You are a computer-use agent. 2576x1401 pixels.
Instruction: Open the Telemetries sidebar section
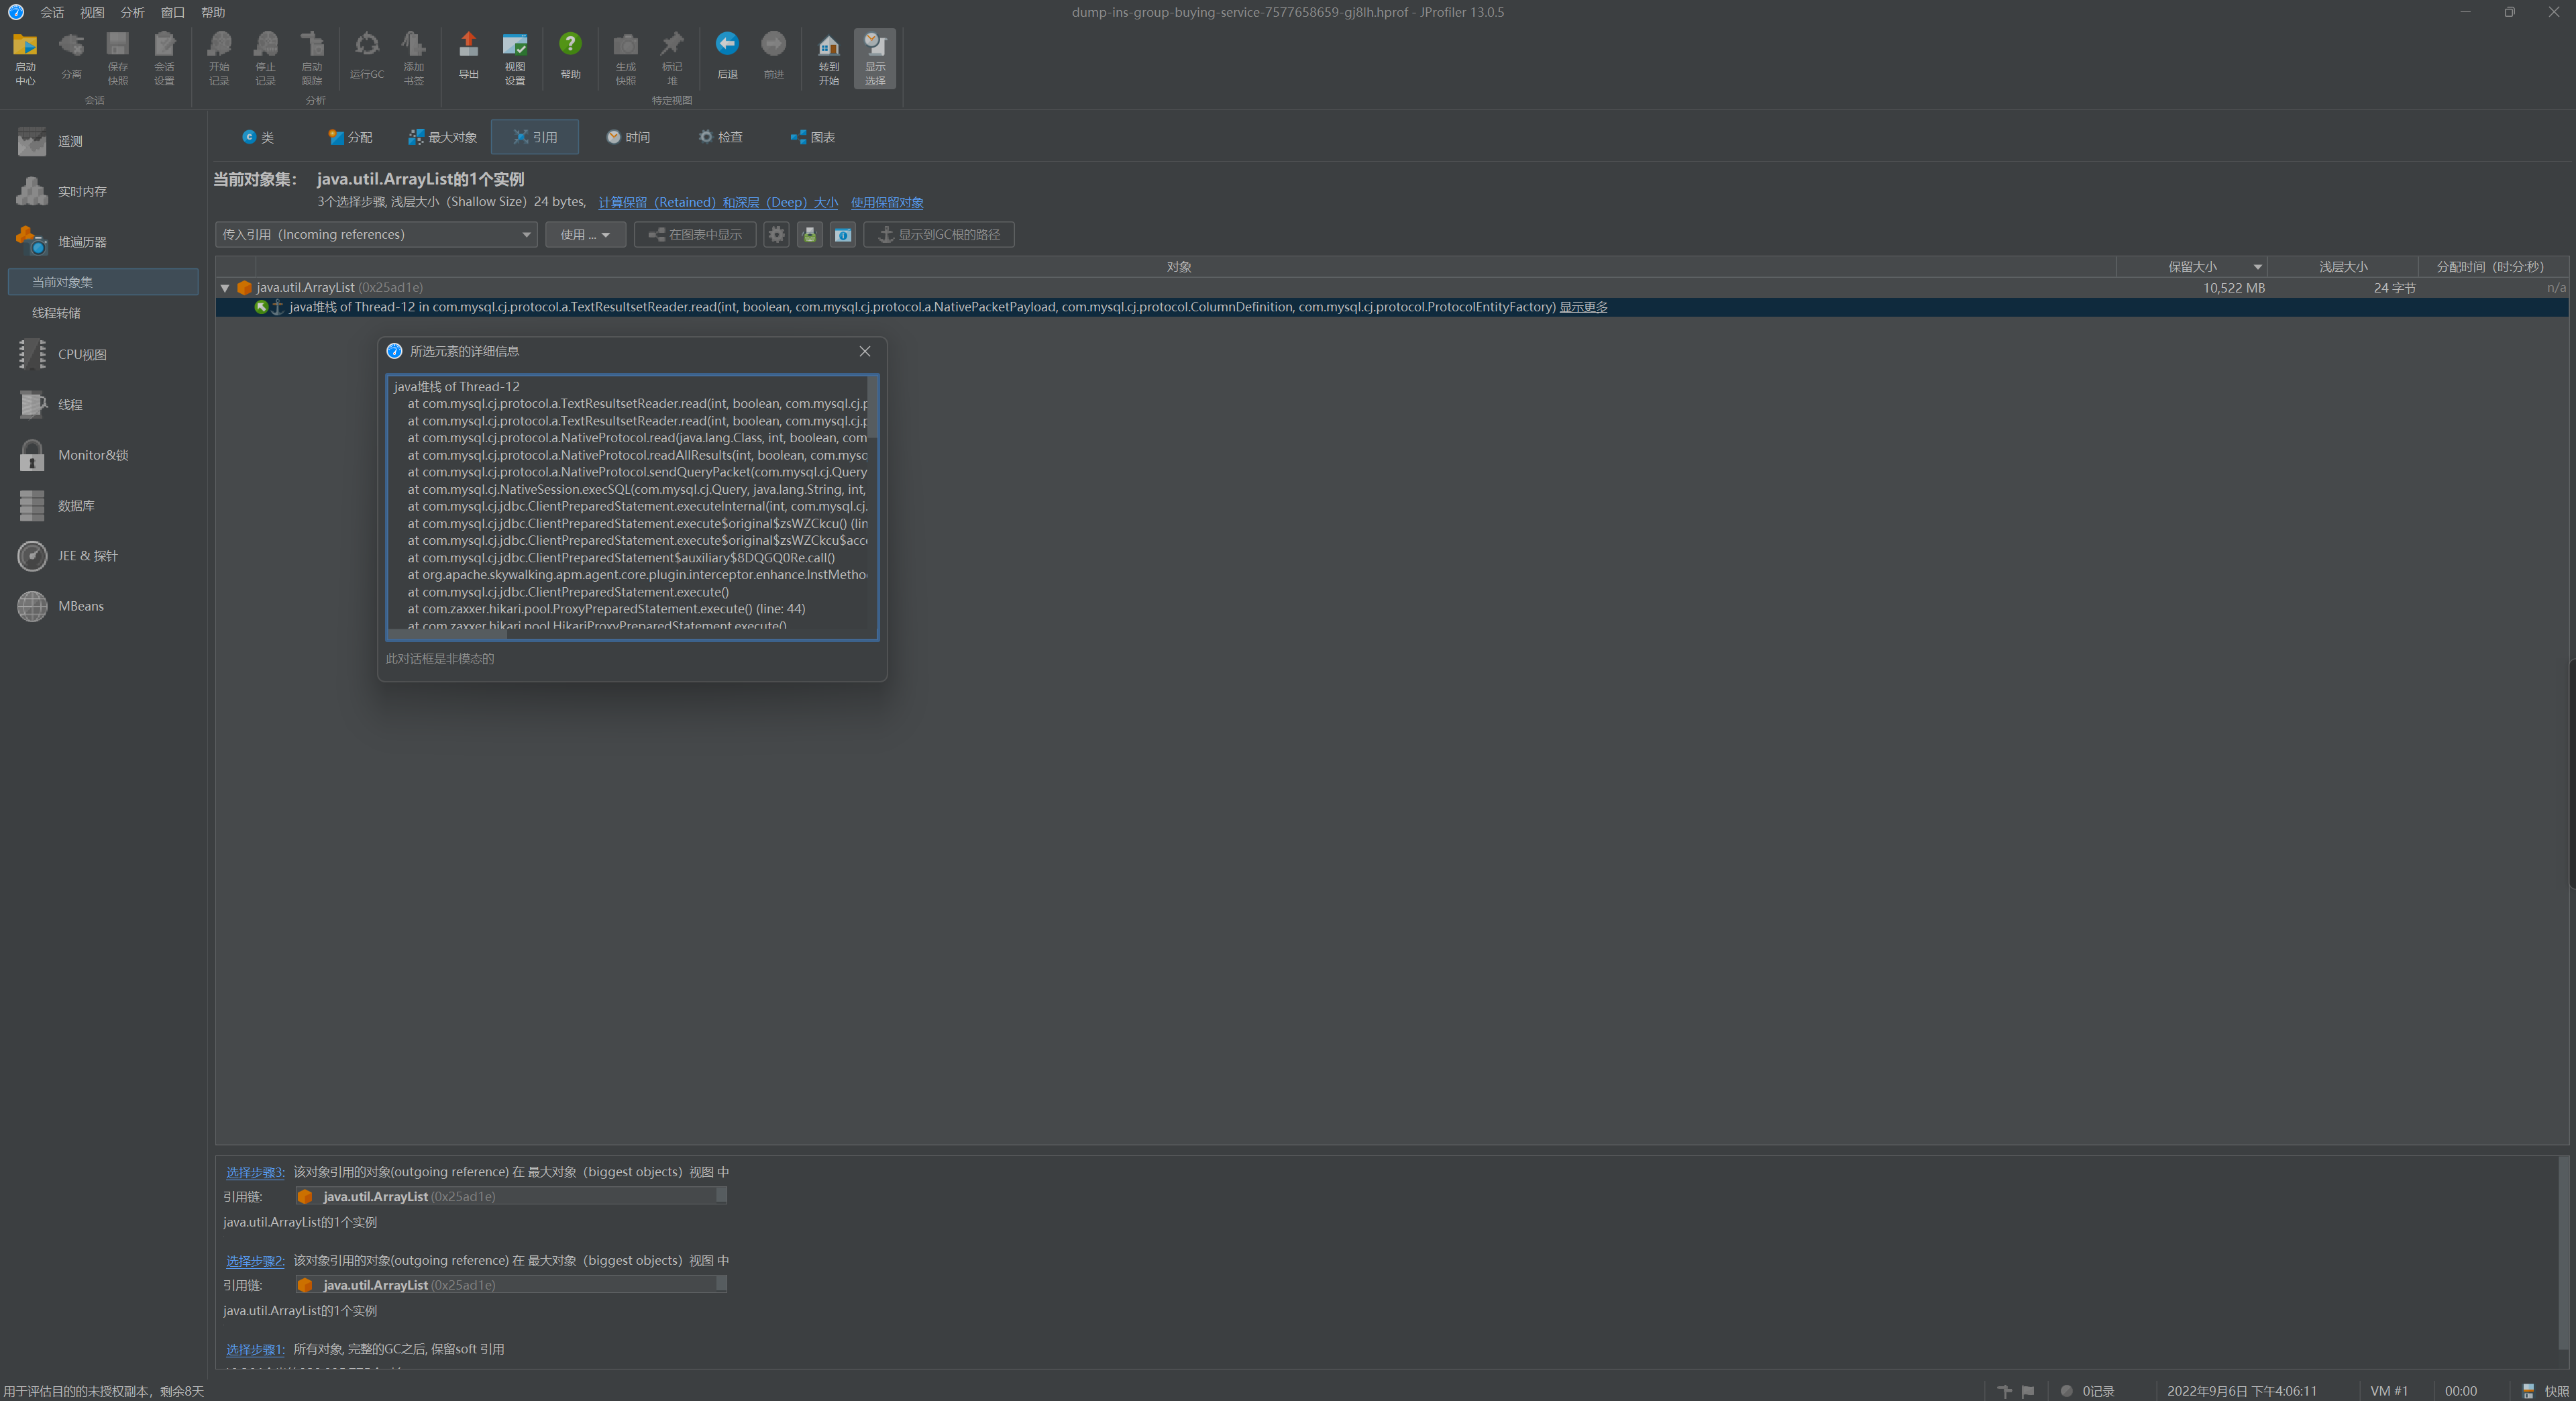coord(104,141)
